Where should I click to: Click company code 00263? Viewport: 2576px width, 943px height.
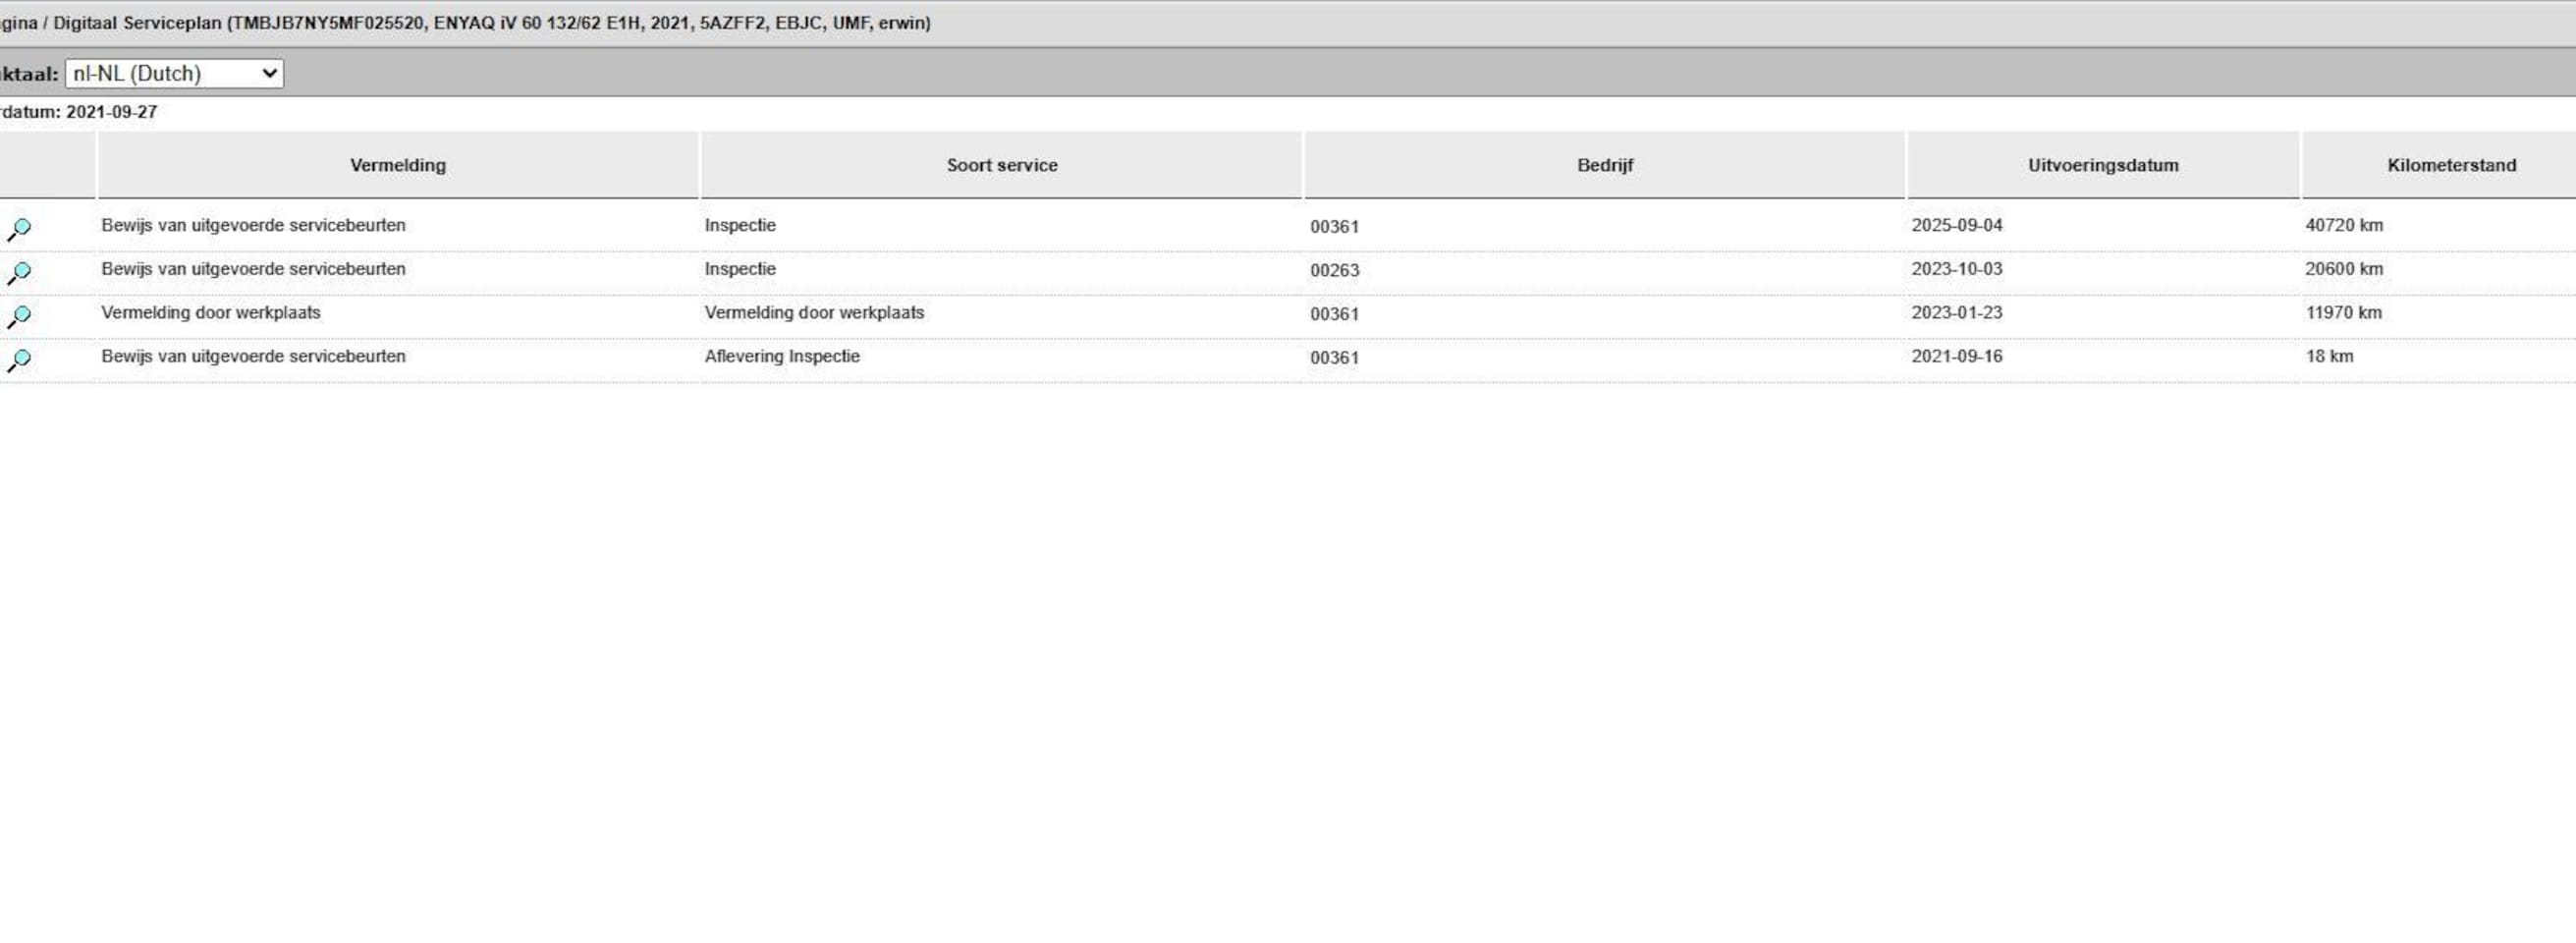coord(1334,270)
